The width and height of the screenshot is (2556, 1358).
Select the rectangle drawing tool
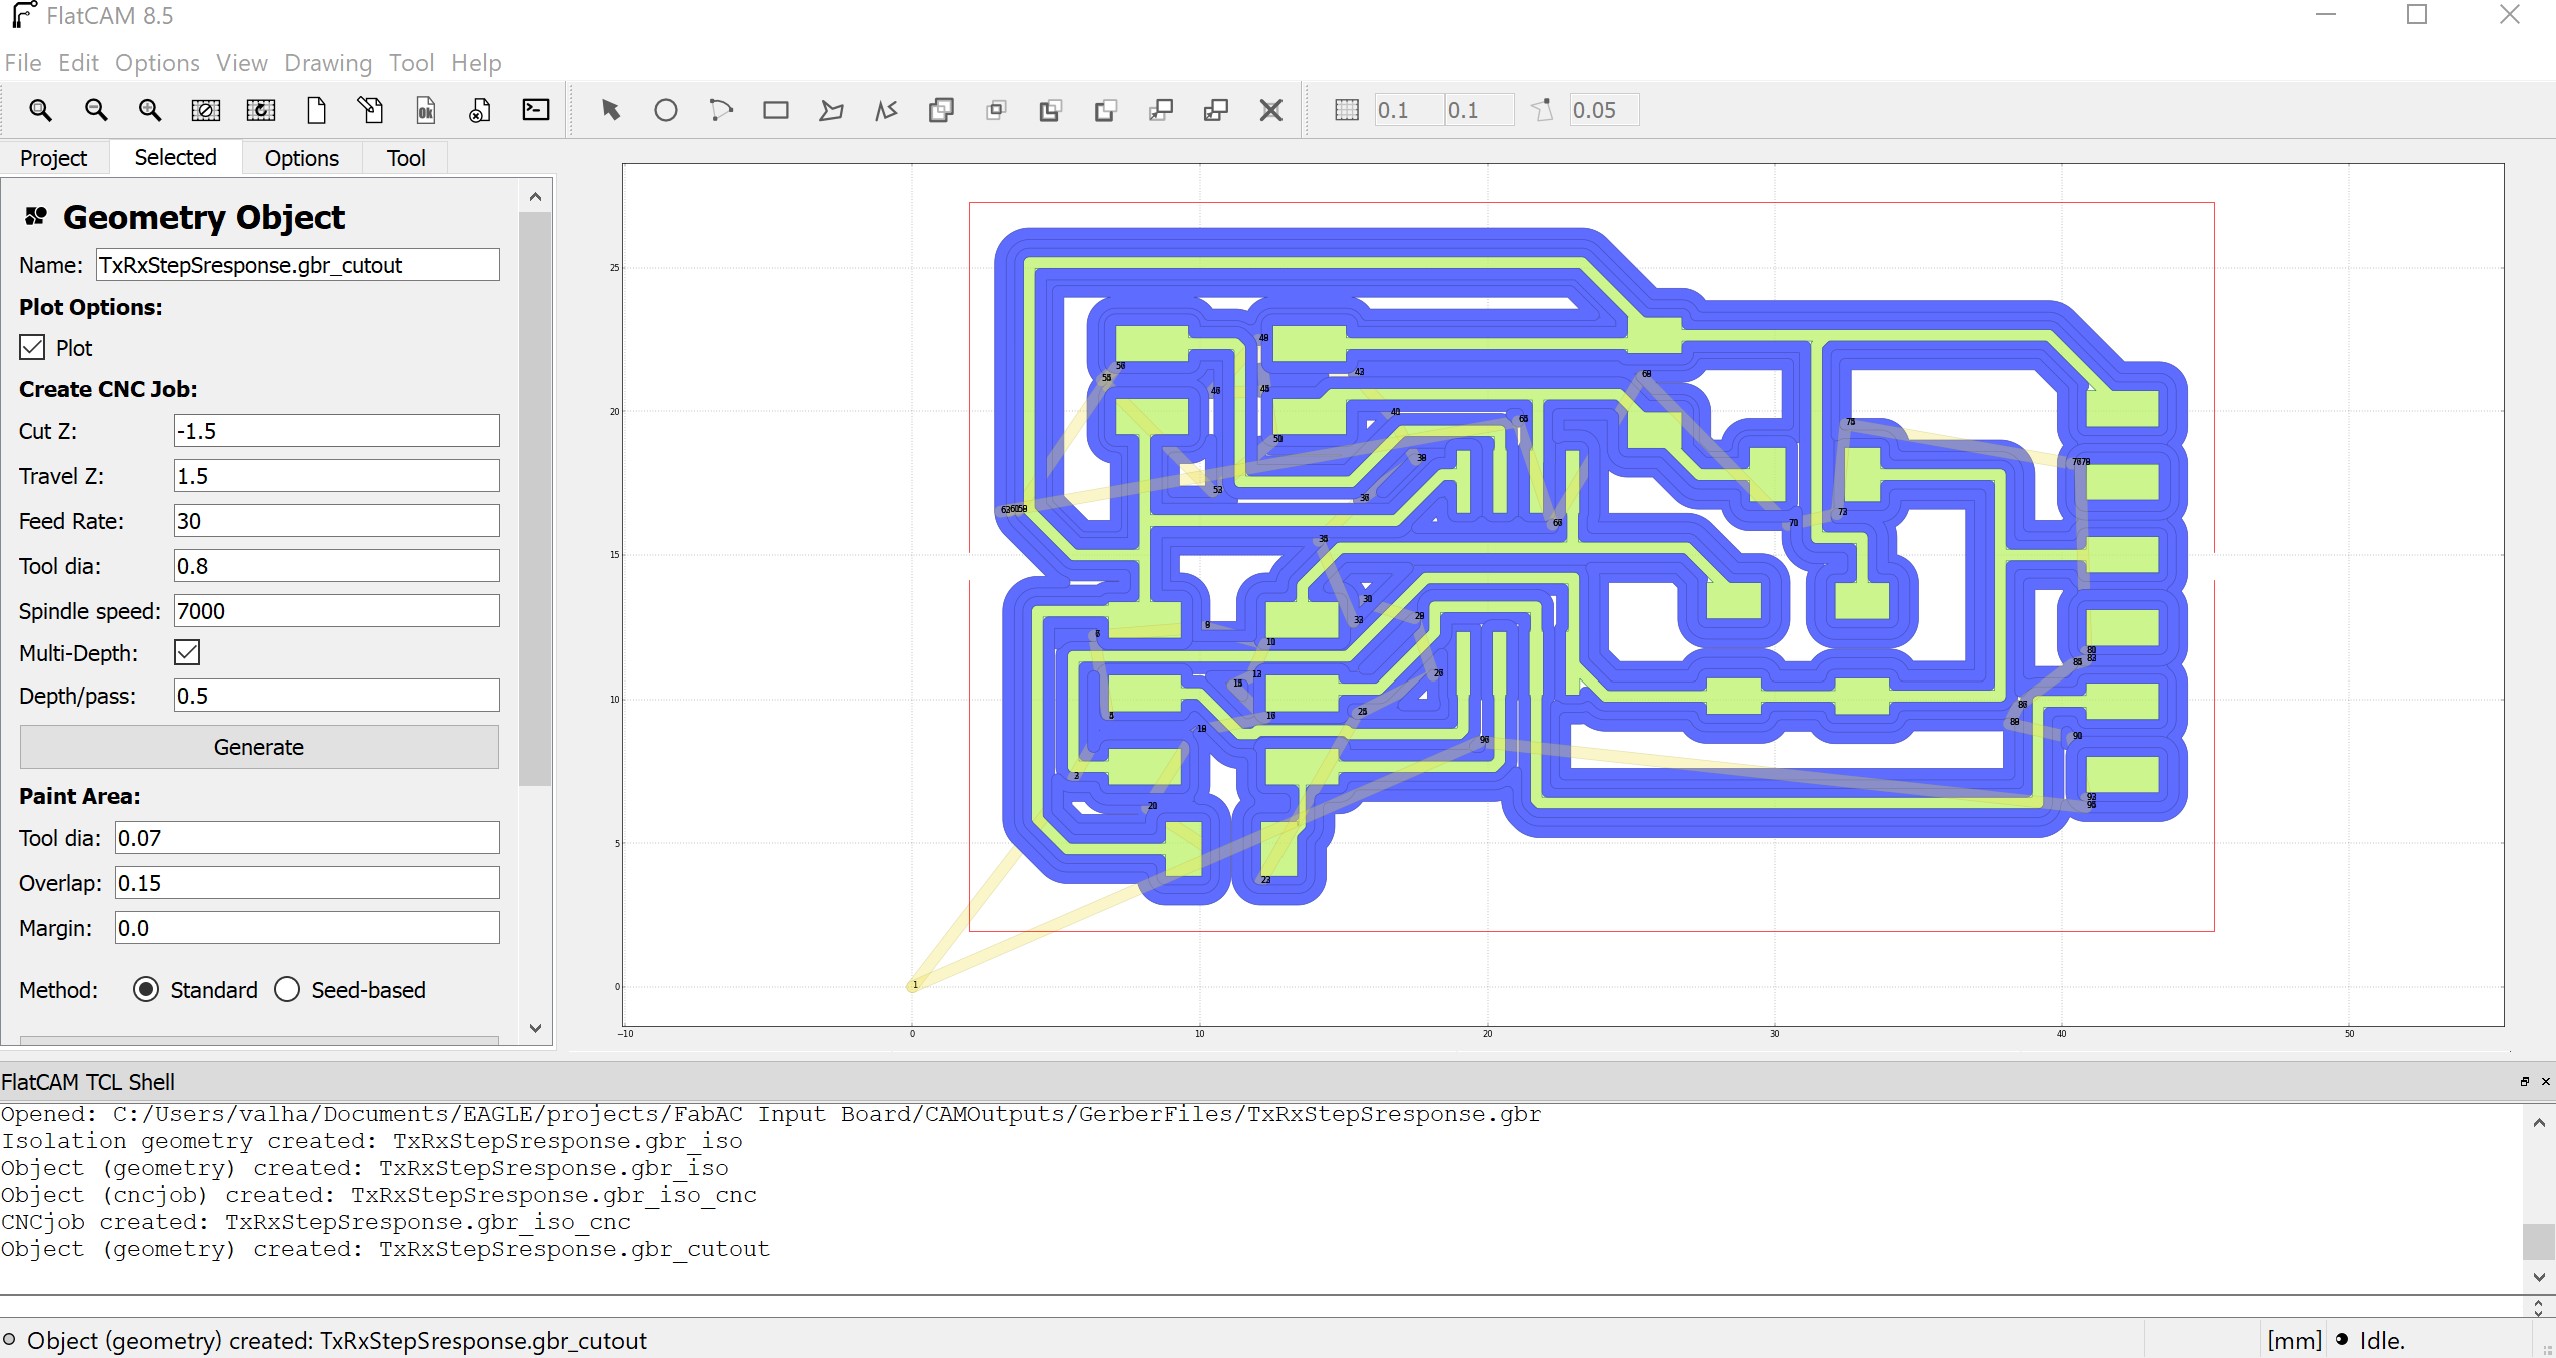pos(775,110)
